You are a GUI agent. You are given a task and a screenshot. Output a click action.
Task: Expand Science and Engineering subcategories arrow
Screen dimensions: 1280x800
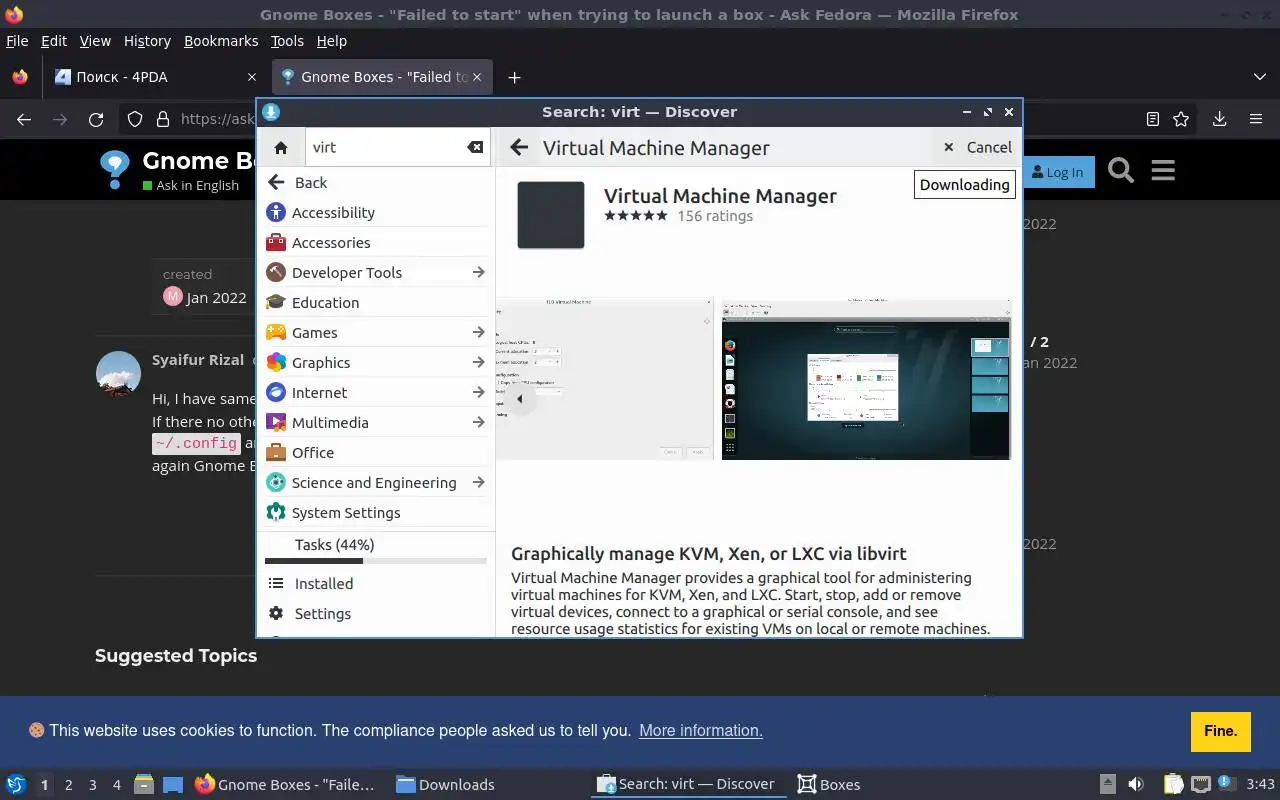point(478,482)
